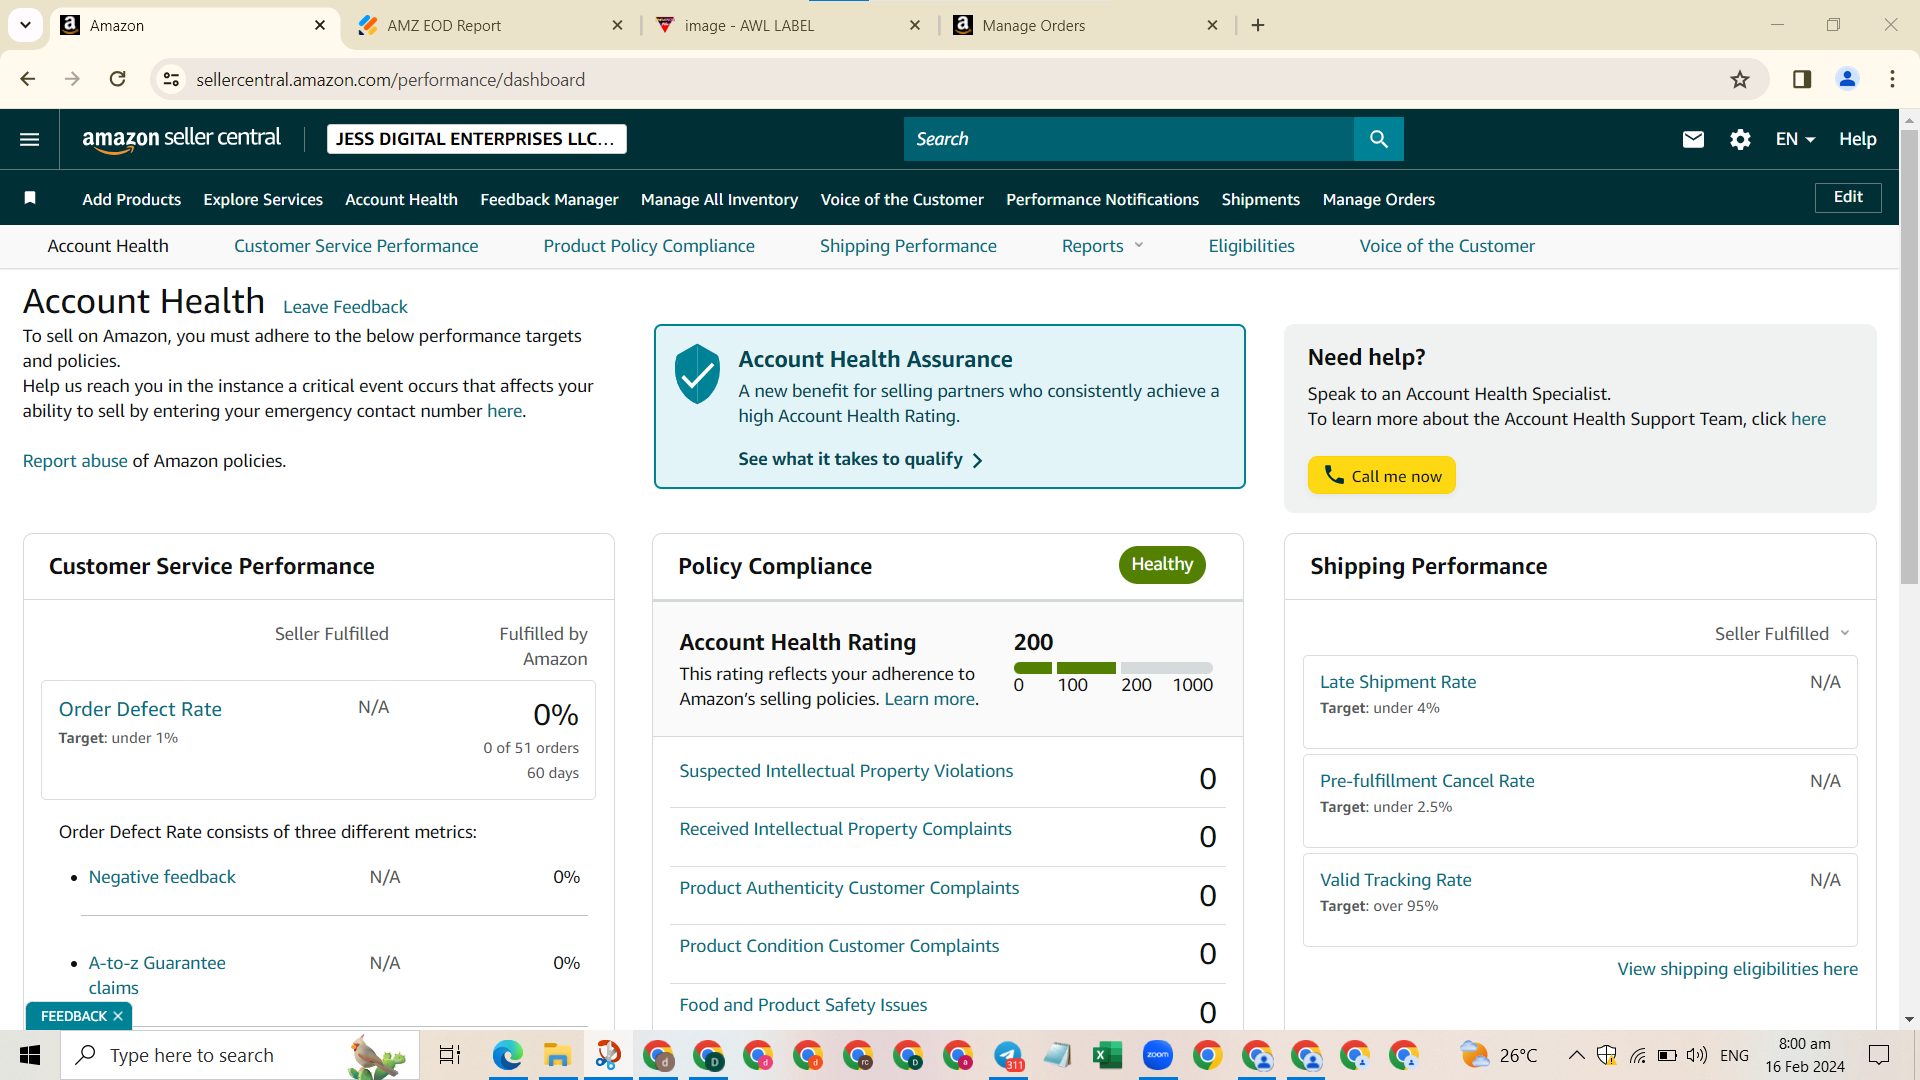The width and height of the screenshot is (1920, 1080).
Task: Open File Explorer from the taskbar
Action: 557,1055
